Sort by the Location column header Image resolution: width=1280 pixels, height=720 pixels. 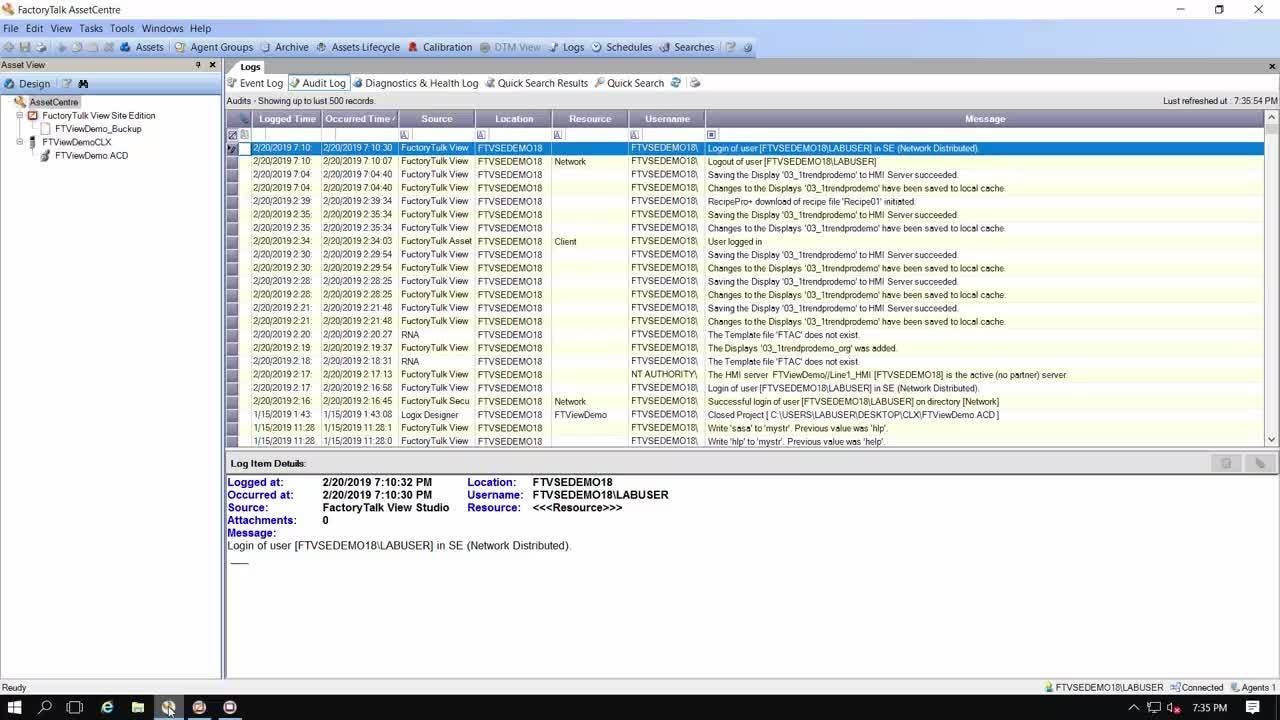click(x=513, y=119)
